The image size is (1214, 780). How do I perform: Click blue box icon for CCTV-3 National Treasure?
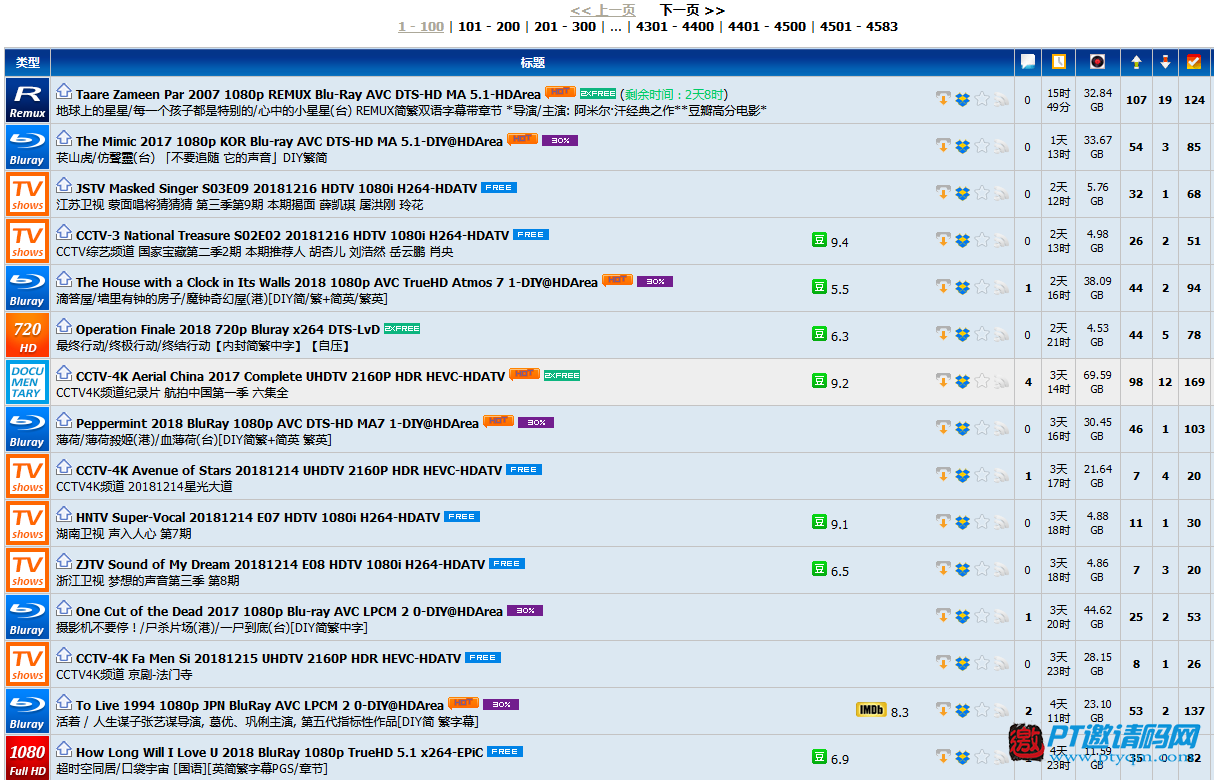[x=962, y=240]
